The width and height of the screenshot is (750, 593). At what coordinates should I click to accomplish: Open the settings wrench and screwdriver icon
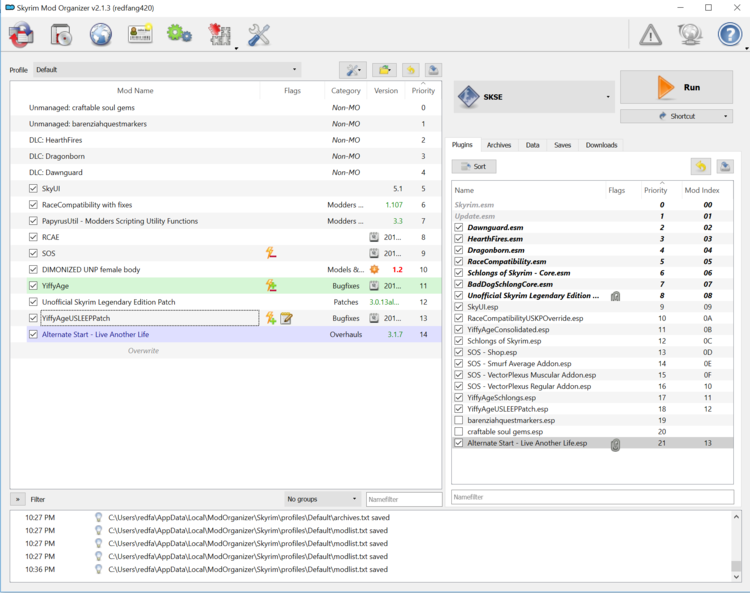coord(259,35)
